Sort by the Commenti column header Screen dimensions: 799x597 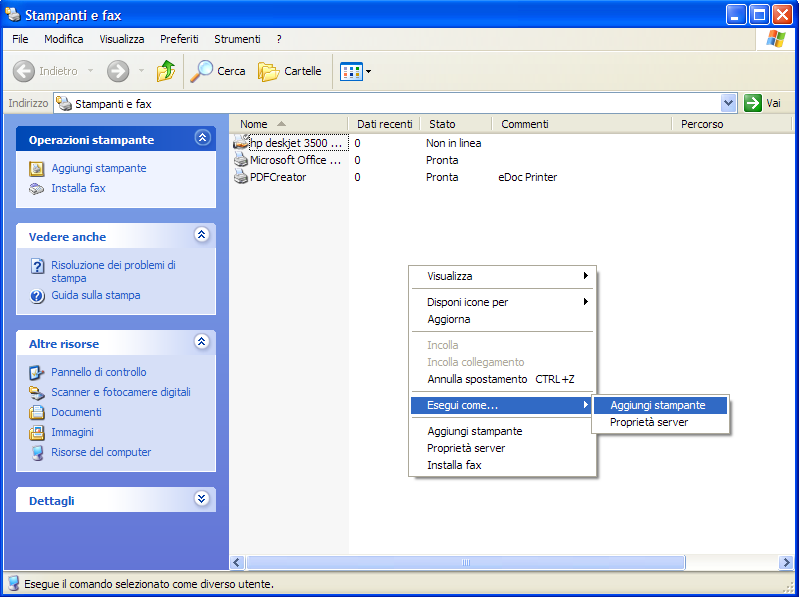coord(582,124)
